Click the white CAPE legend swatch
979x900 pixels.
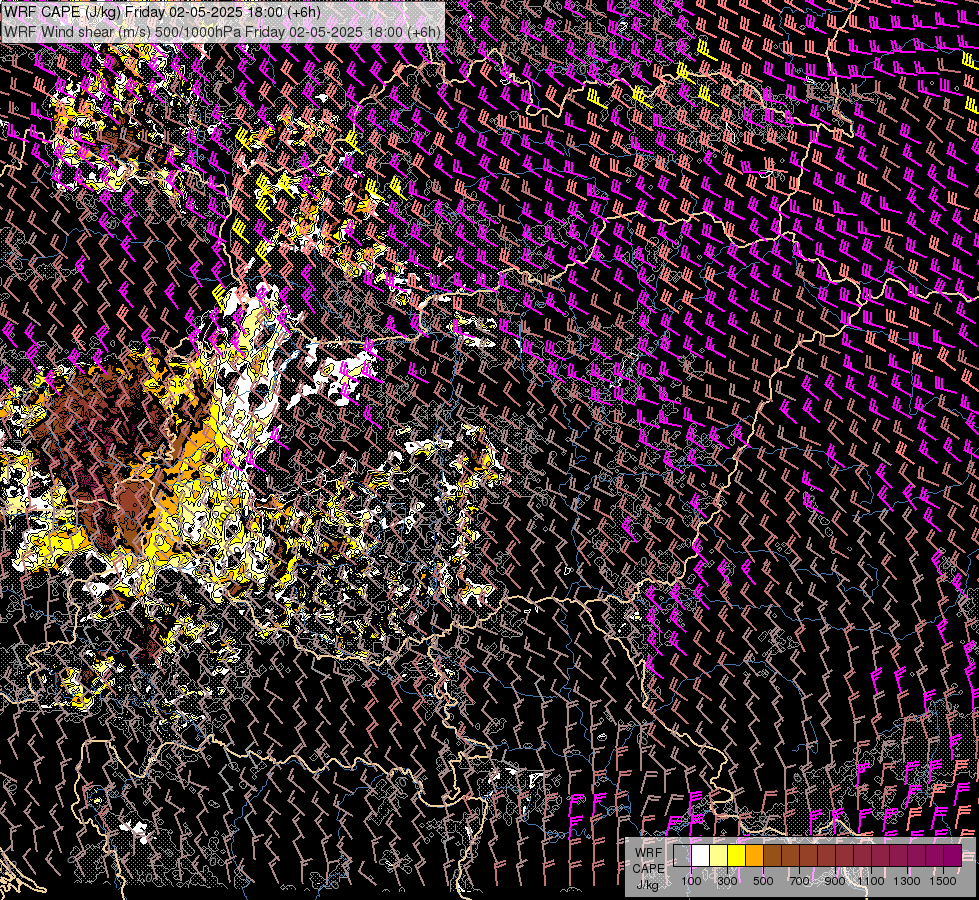[701, 856]
